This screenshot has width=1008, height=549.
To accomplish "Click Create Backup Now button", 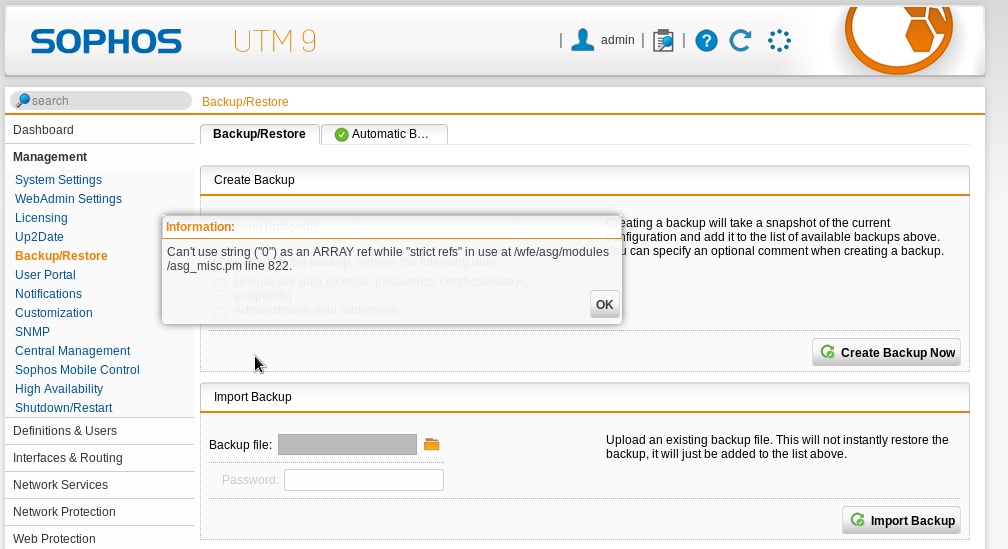I will (x=886, y=352).
